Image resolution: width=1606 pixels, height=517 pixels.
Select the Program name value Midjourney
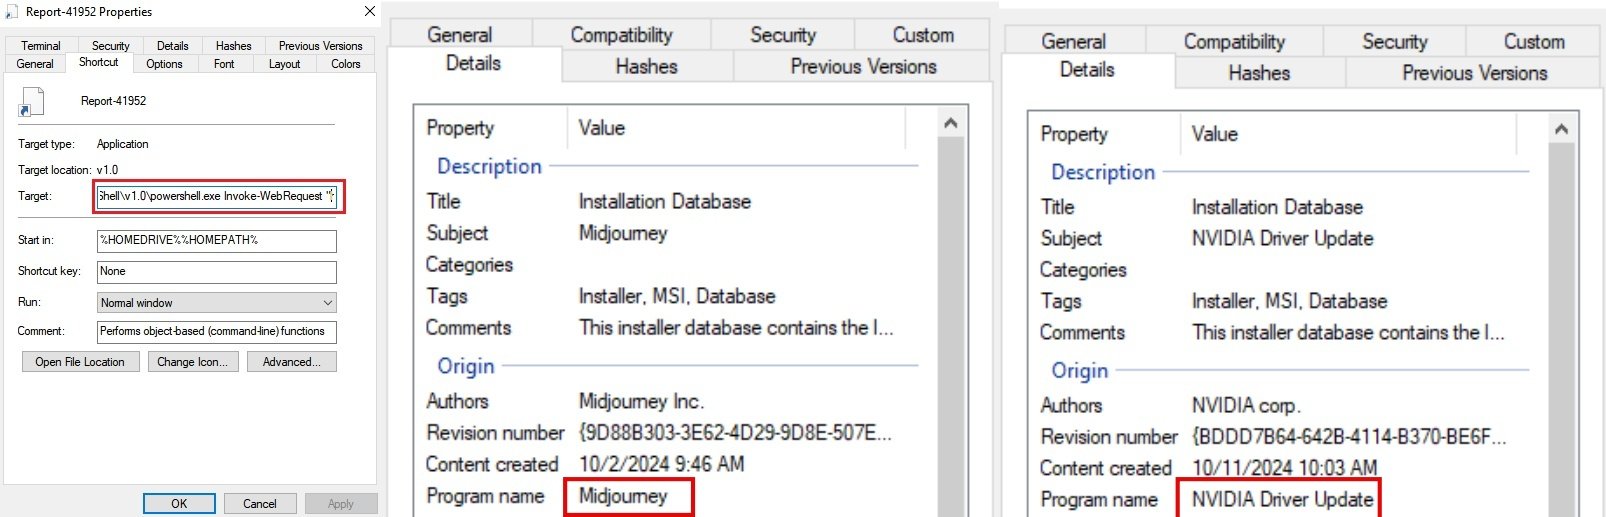[x=623, y=496]
